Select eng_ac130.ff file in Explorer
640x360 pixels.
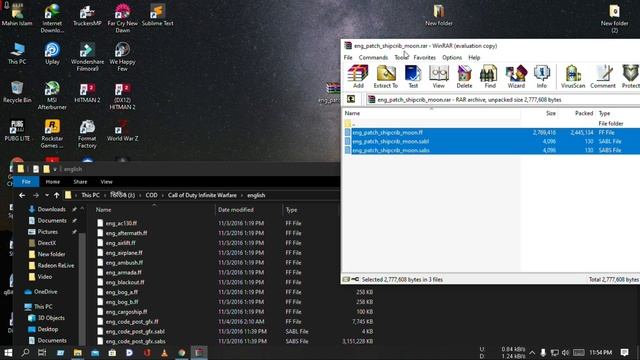(121, 223)
